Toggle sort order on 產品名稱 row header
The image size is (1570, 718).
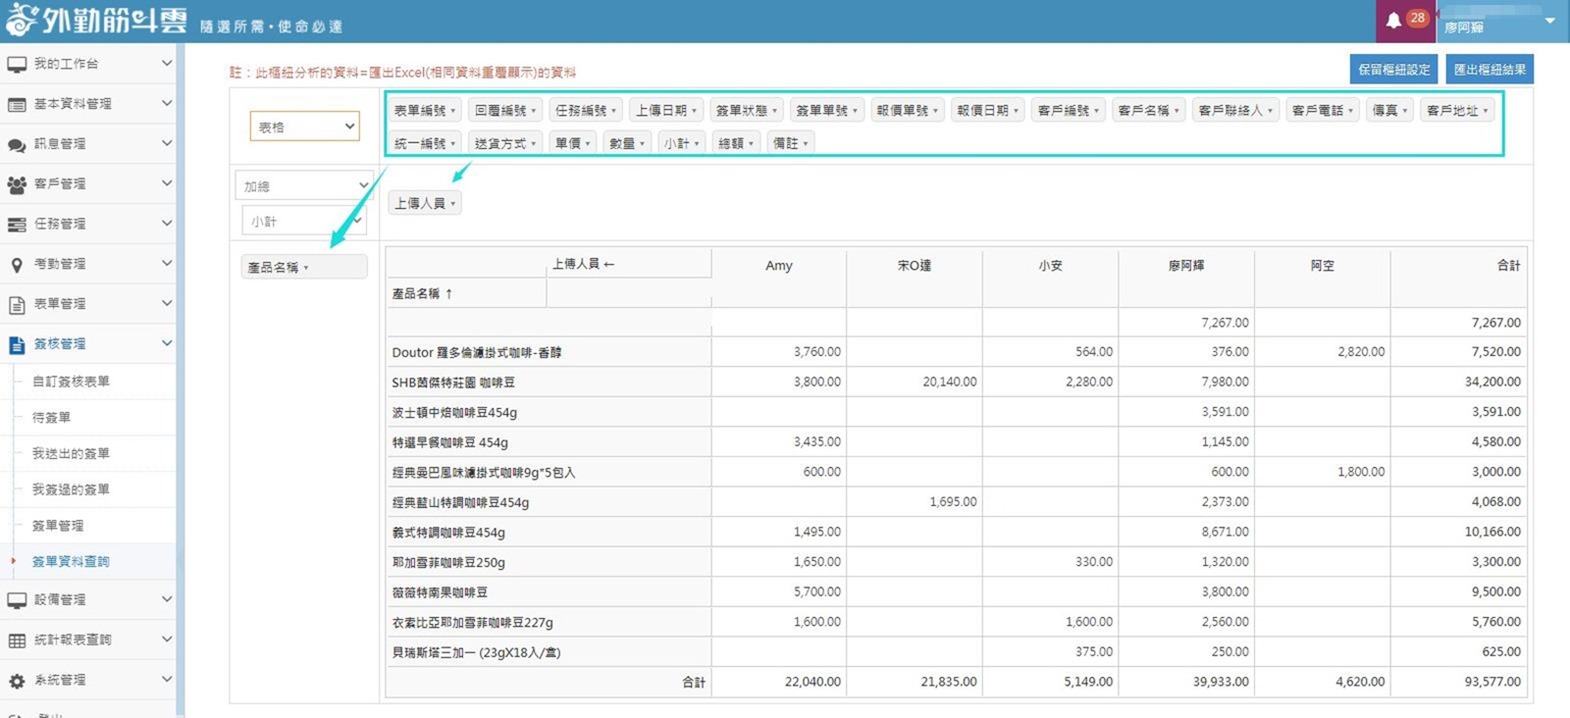(449, 294)
